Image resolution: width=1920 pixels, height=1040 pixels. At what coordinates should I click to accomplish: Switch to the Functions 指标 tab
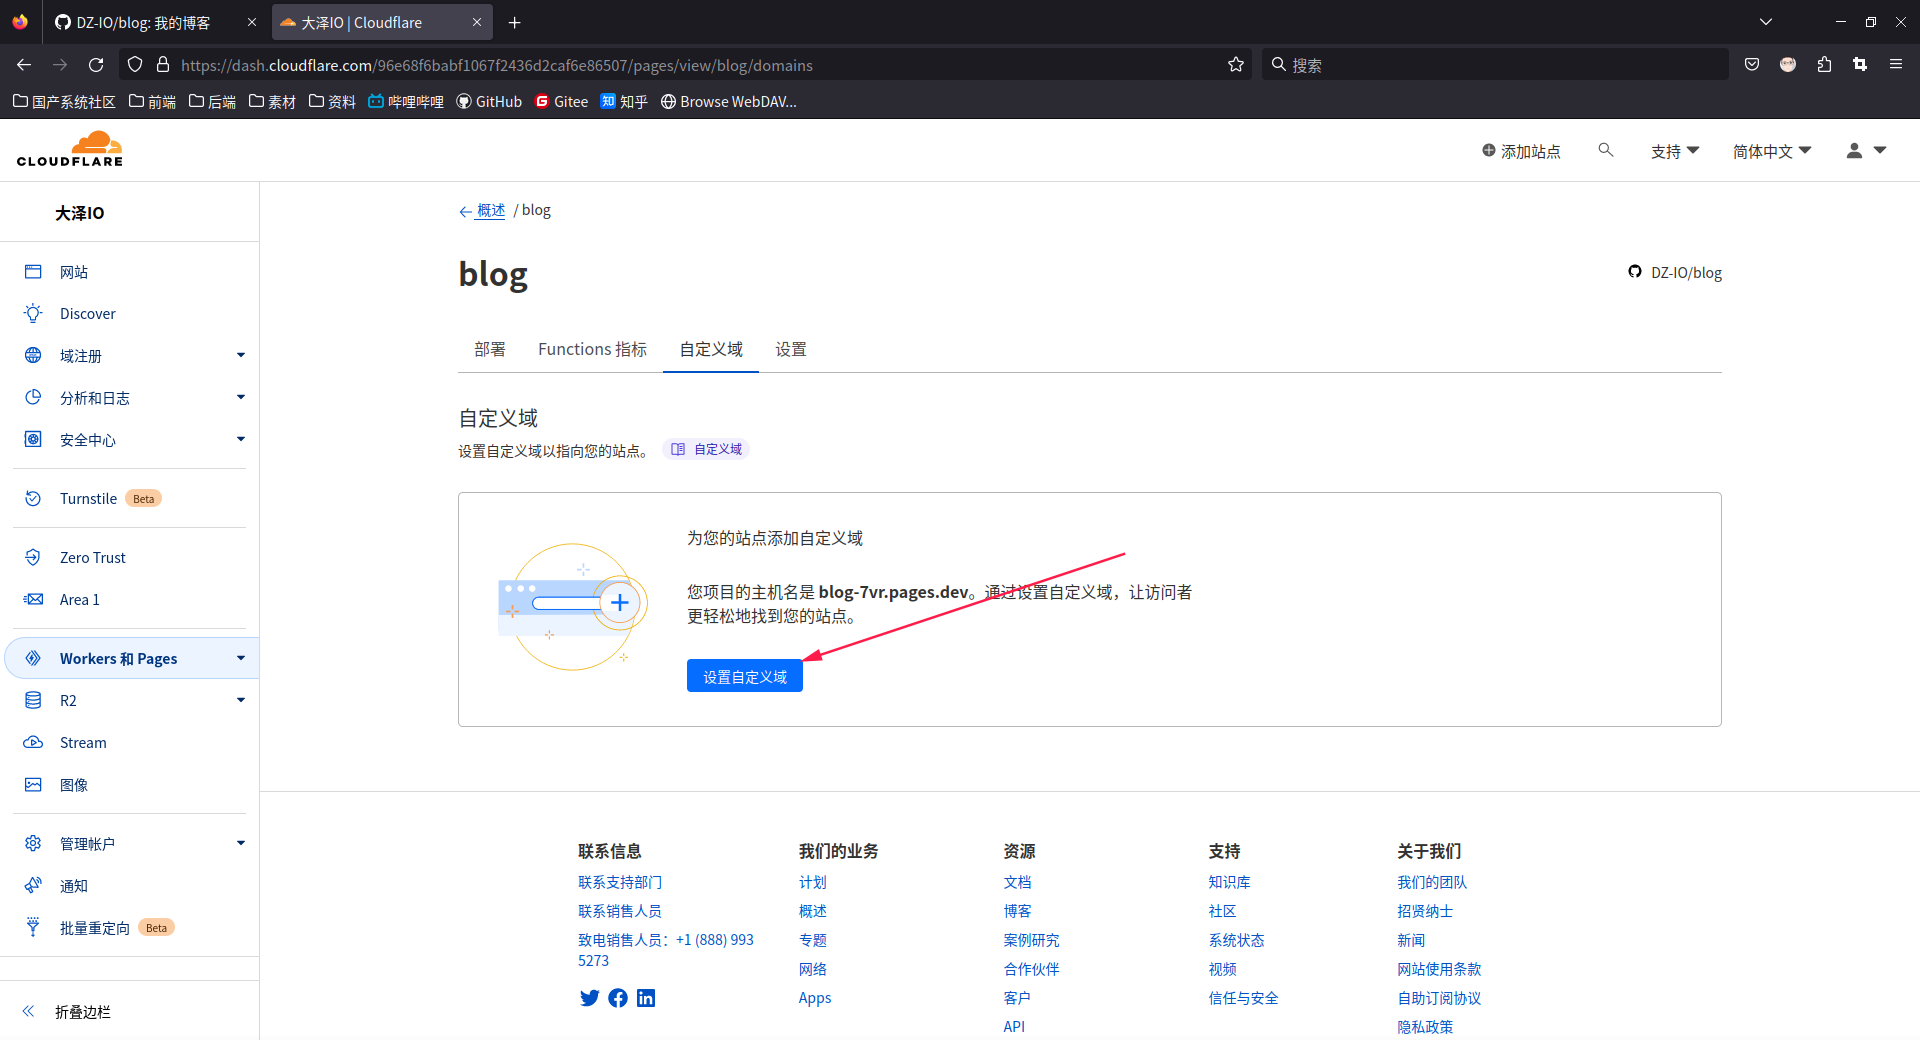click(591, 349)
